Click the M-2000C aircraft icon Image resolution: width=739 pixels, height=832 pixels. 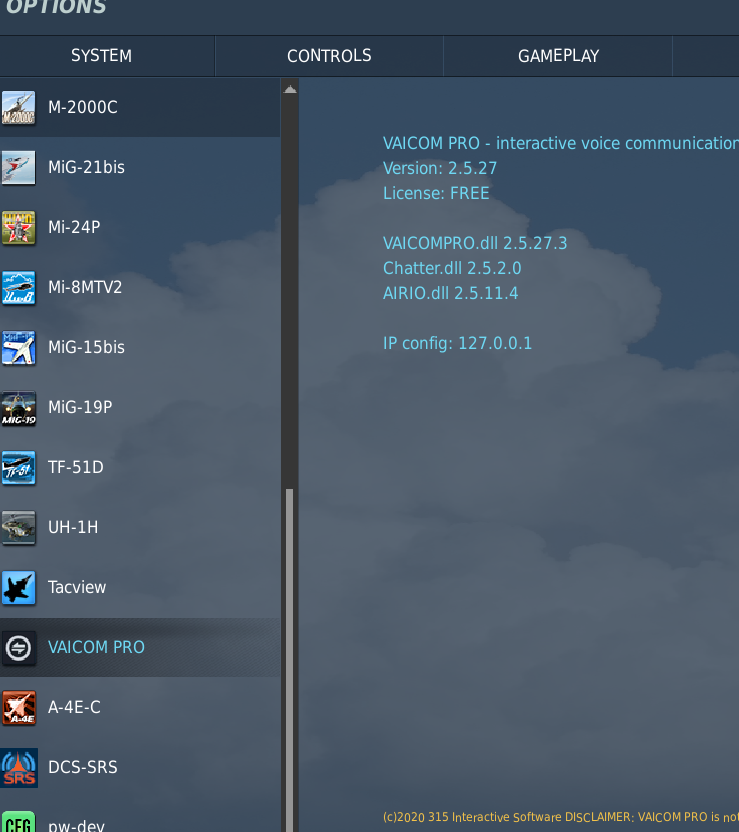coord(19,108)
